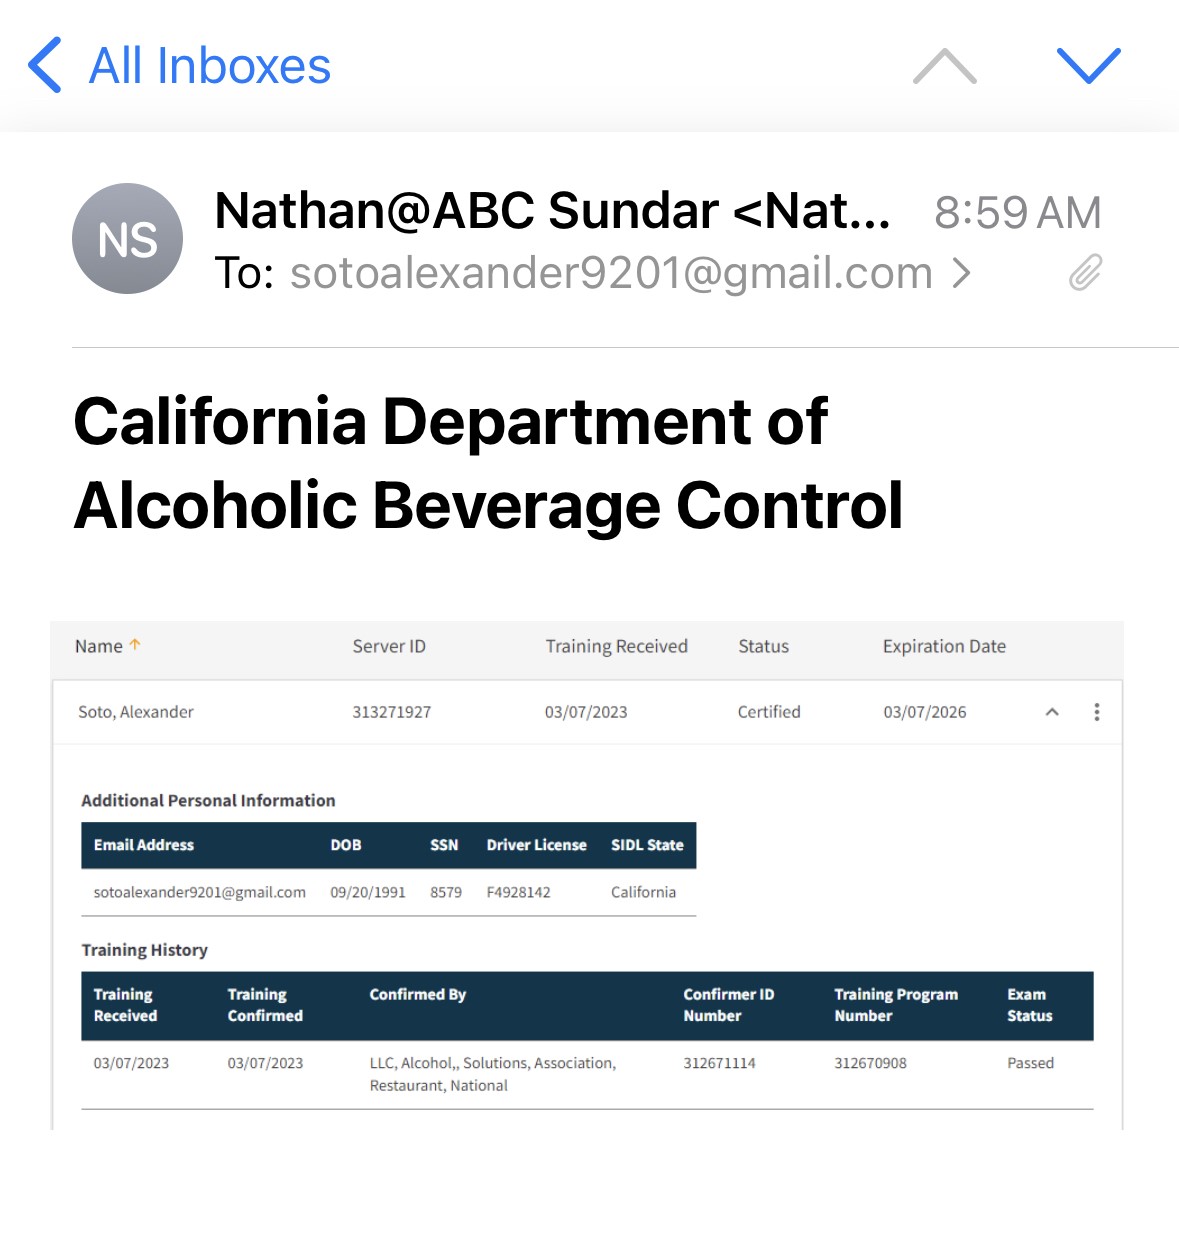Tap the 8:59 AM timestamp
Image resolution: width=1179 pixels, height=1256 pixels.
(1017, 212)
